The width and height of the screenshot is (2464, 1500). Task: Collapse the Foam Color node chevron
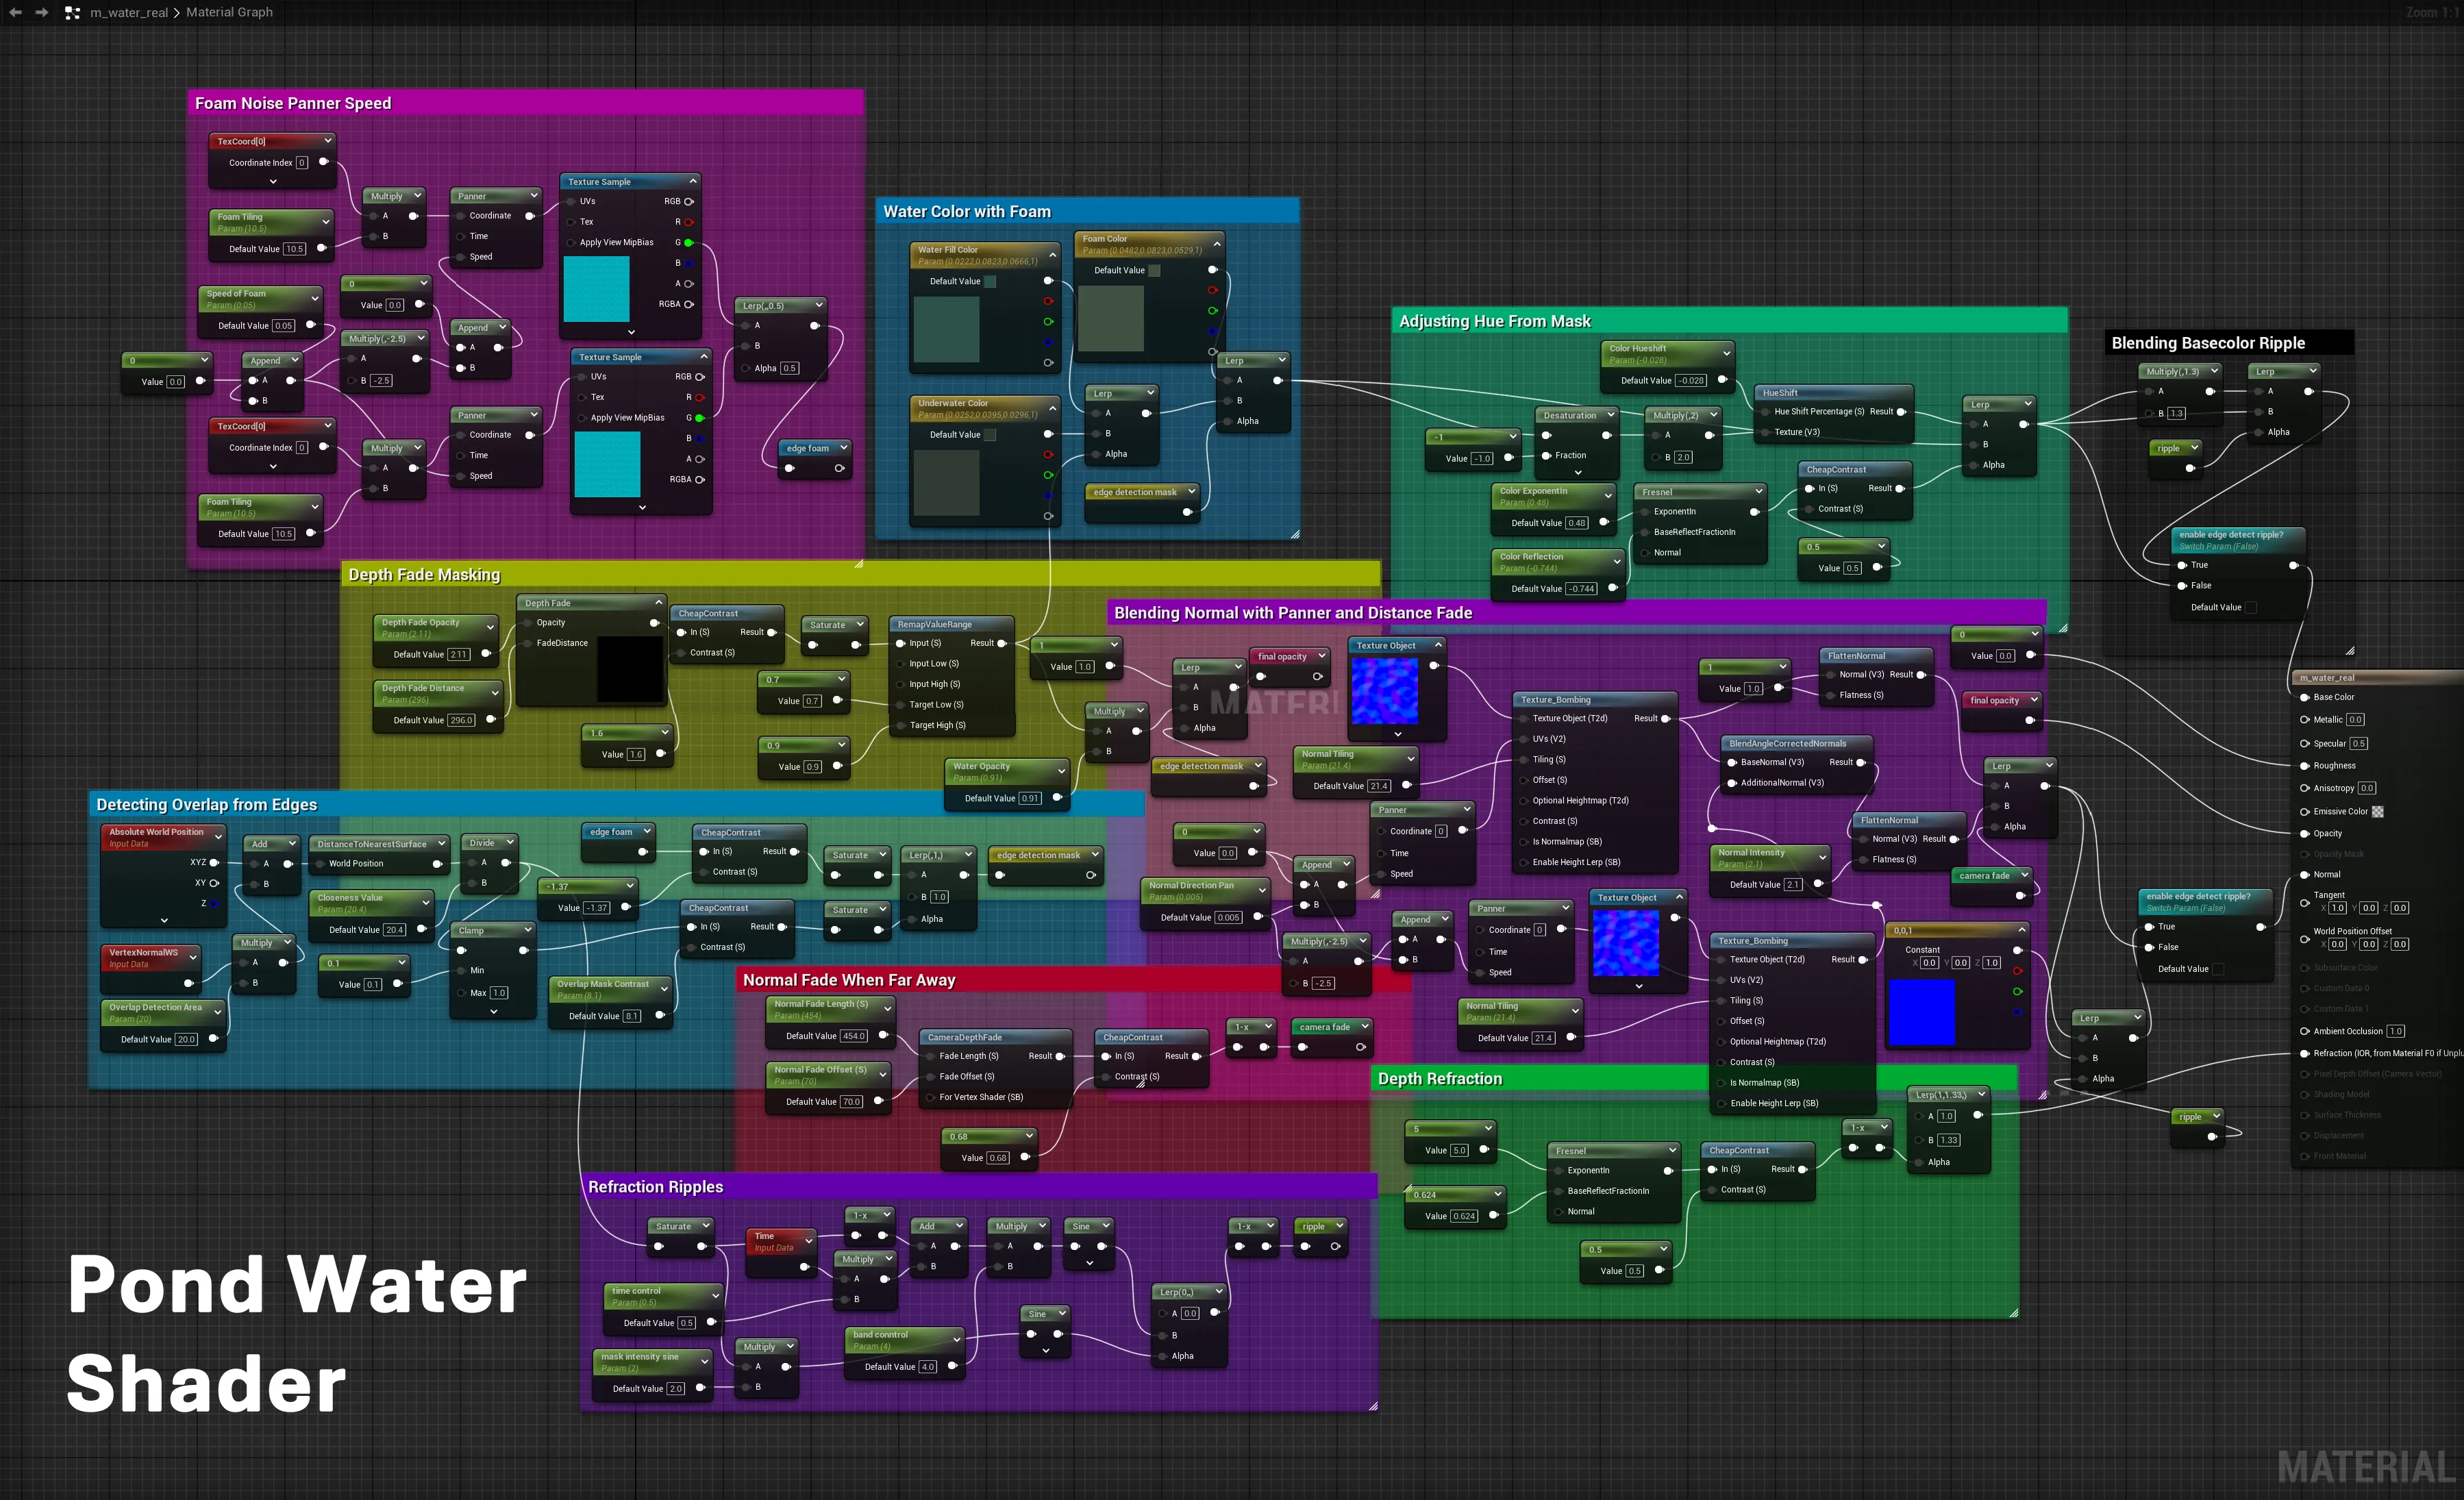tap(1217, 244)
